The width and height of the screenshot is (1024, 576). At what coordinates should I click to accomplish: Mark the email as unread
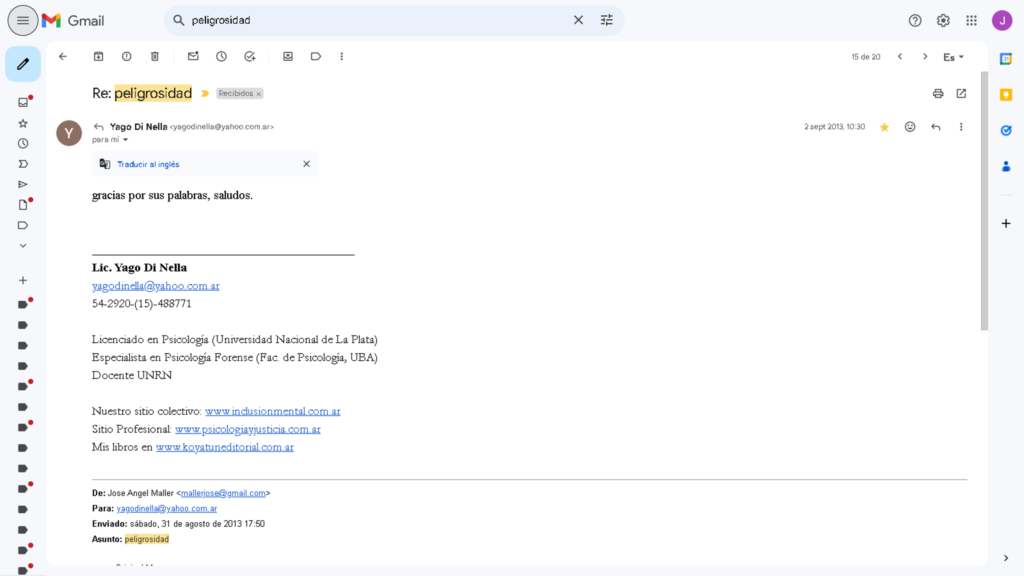click(193, 57)
